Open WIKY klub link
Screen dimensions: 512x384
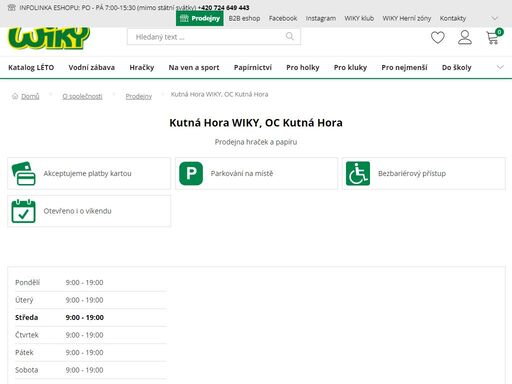359,18
